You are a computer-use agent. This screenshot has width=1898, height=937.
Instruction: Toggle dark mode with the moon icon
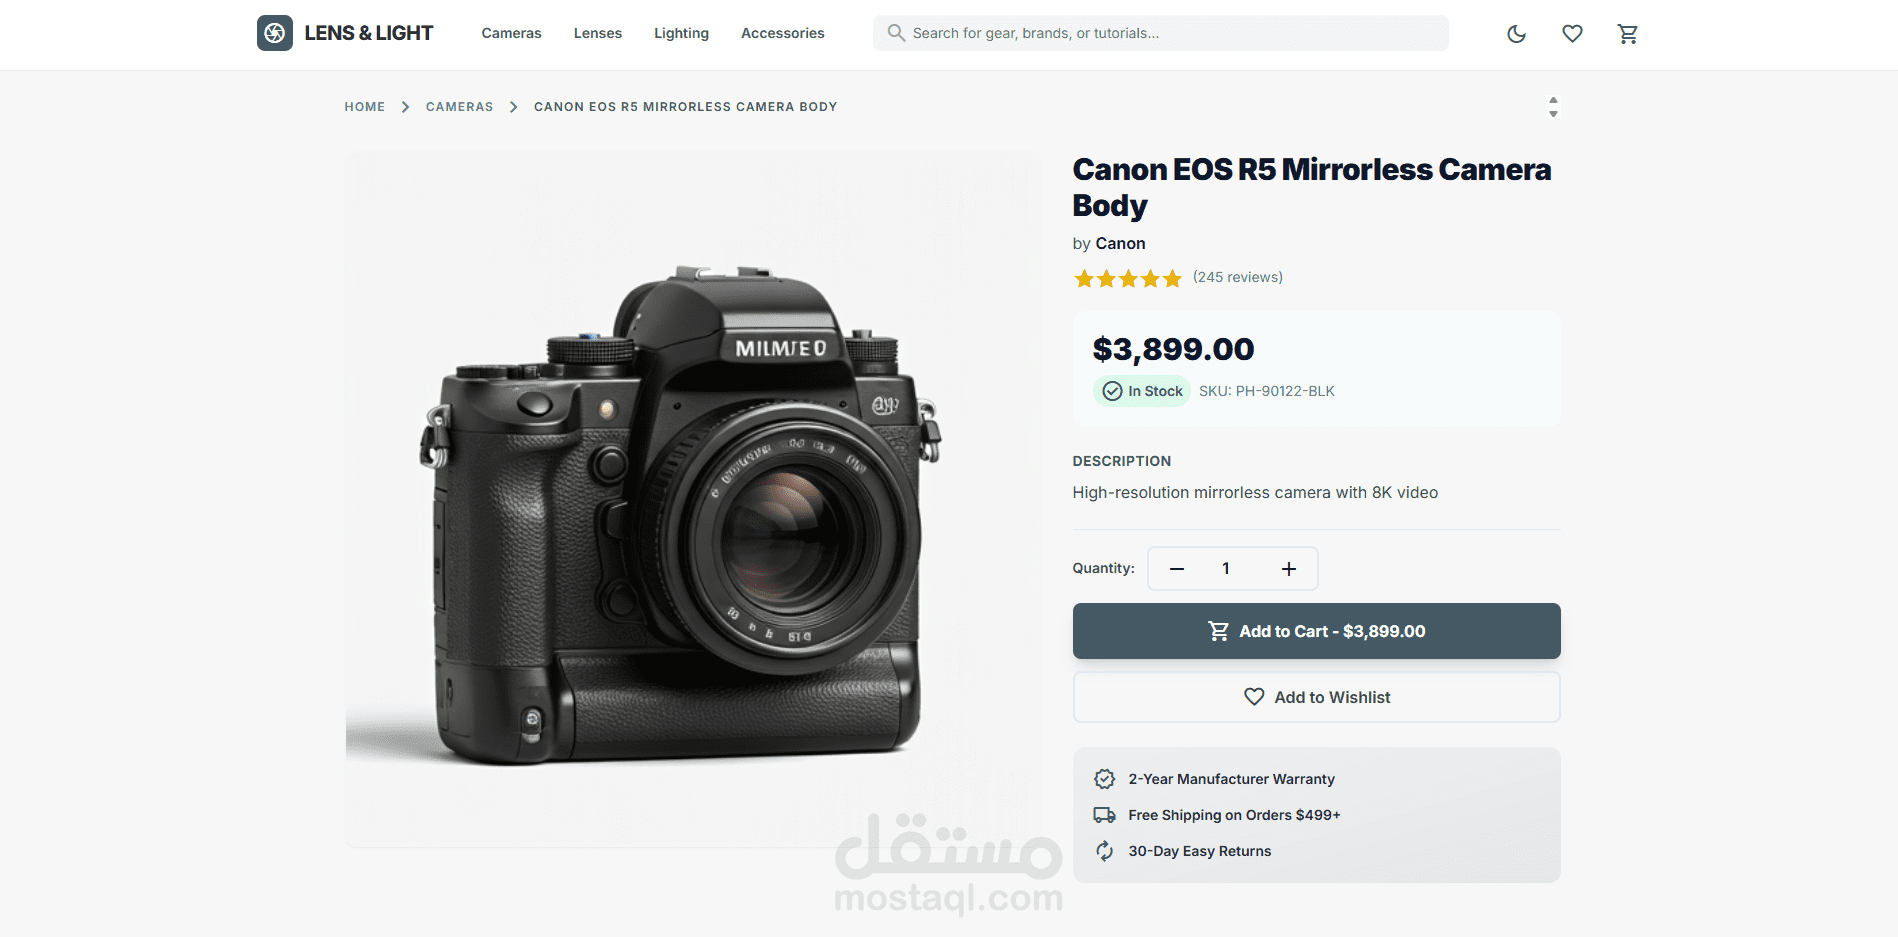(1516, 34)
